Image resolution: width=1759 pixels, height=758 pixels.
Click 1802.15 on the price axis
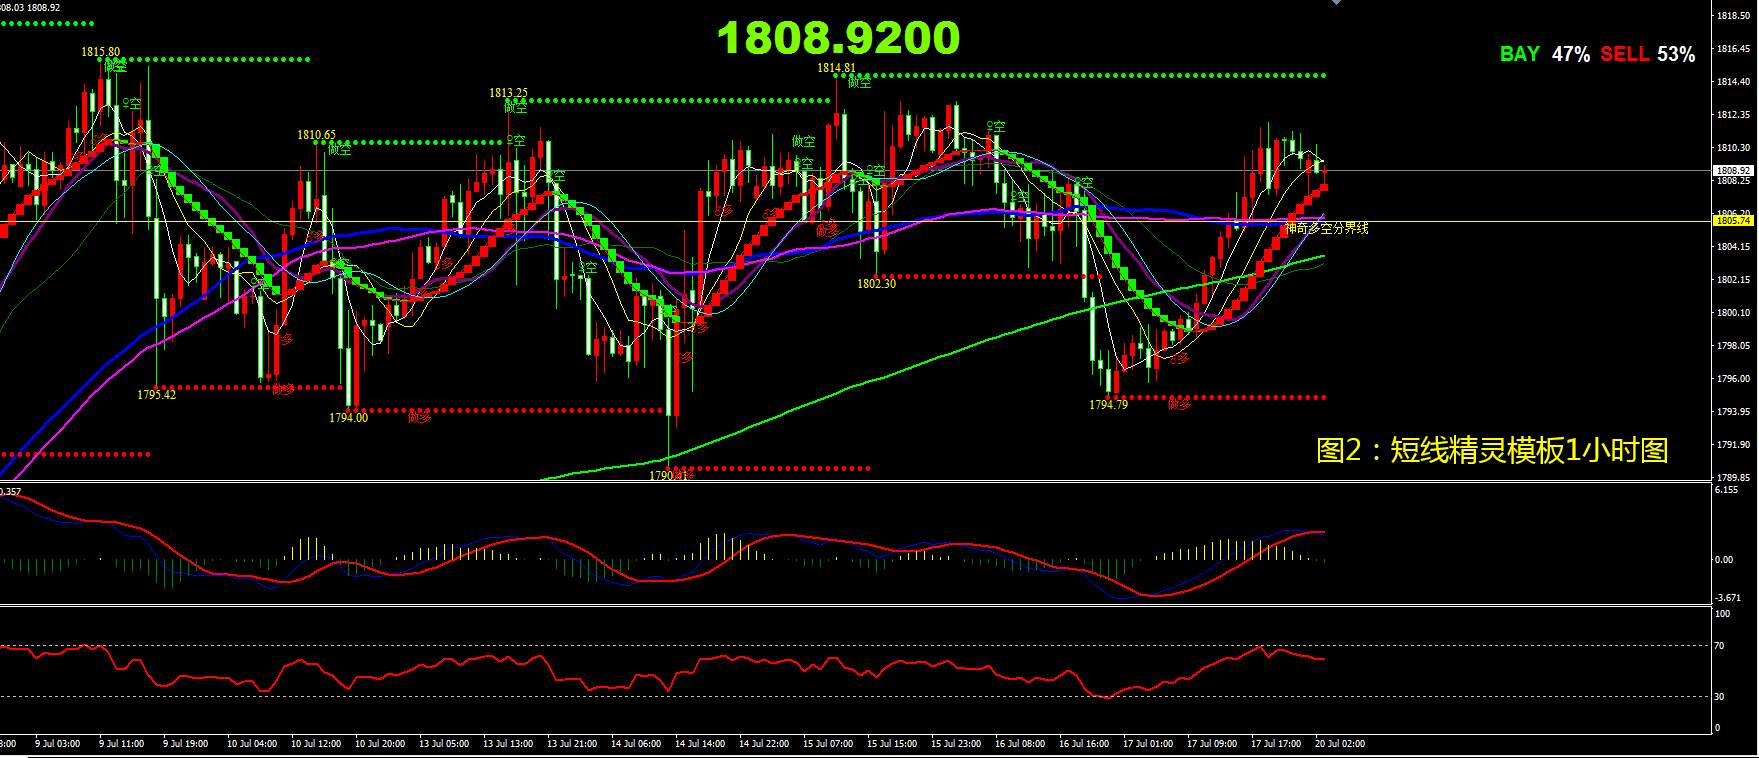[x=1732, y=280]
